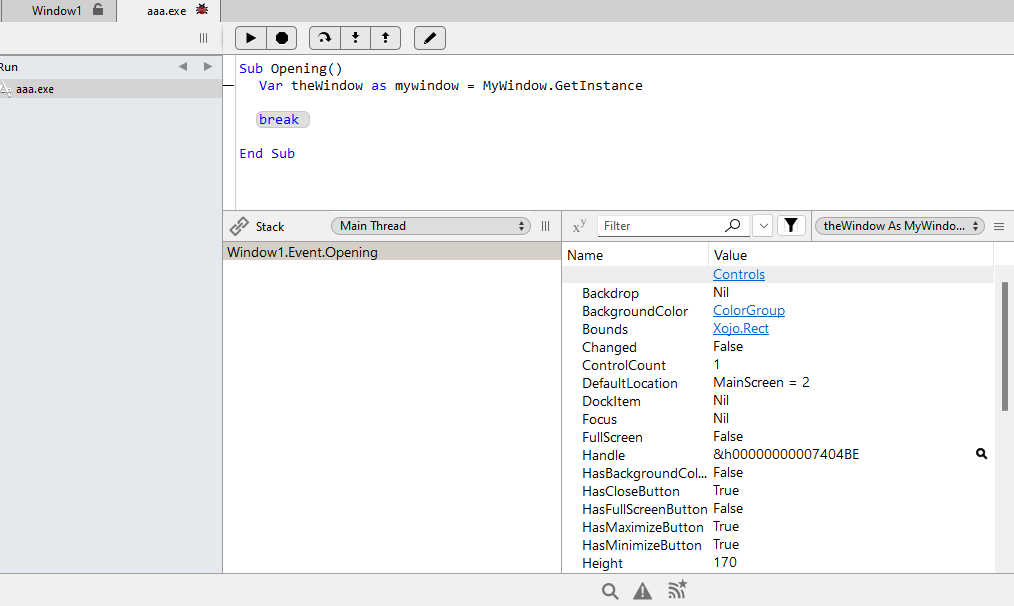The height and width of the screenshot is (606, 1014).
Task: Click the left panel divider handle
Action: (204, 38)
